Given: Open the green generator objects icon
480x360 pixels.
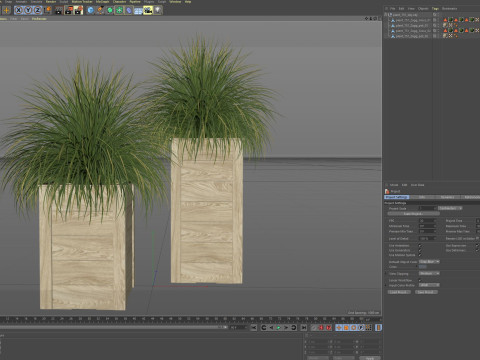Looking at the screenshot, I should (x=110, y=10).
